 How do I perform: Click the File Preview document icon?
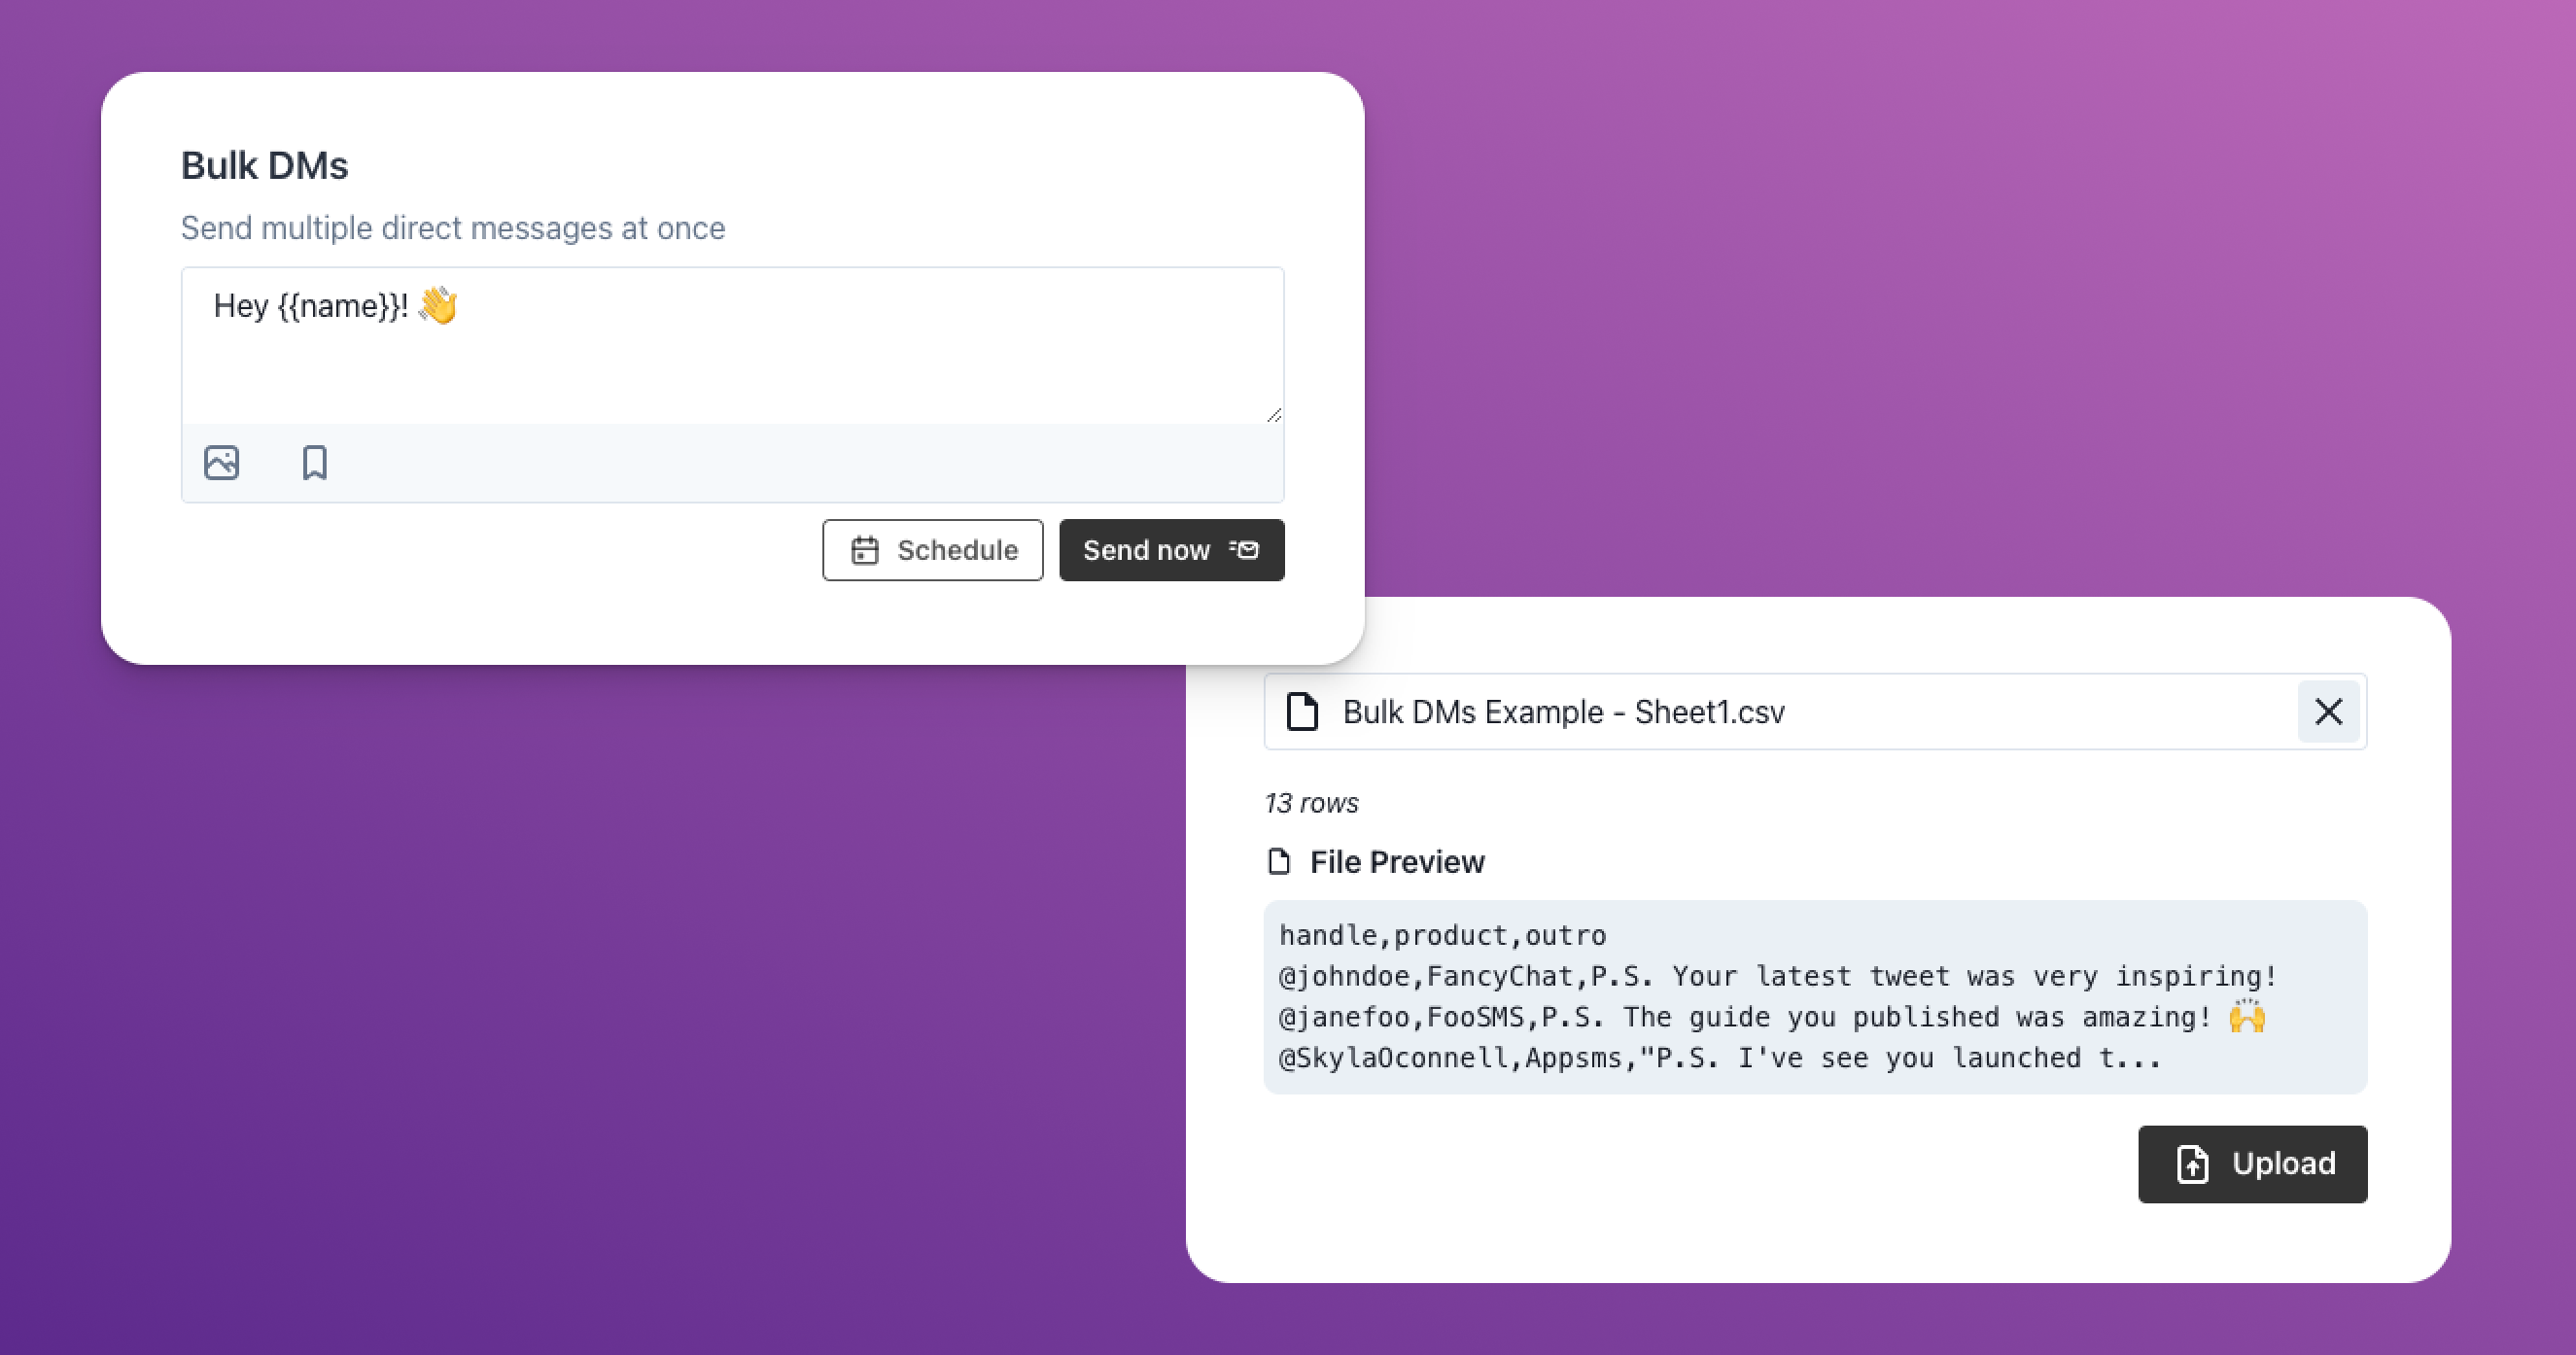coord(1278,862)
